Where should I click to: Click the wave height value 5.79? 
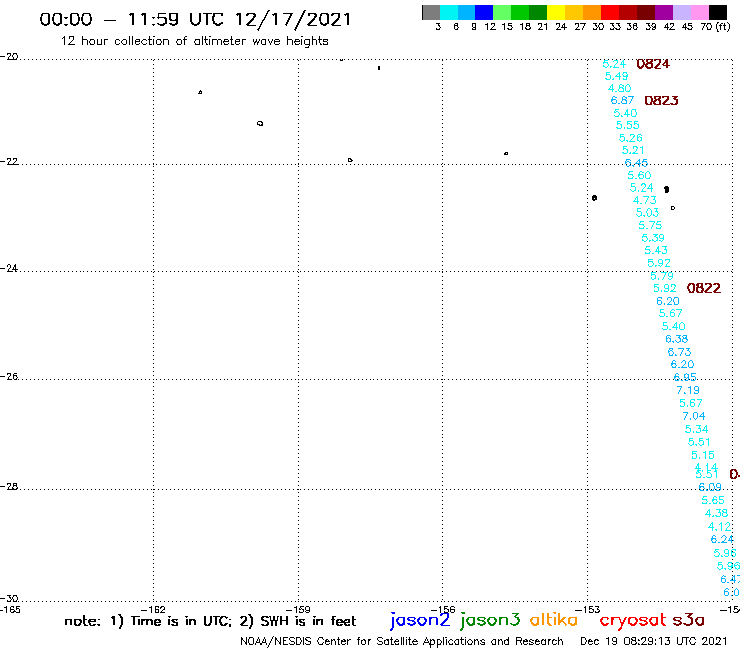click(x=662, y=276)
